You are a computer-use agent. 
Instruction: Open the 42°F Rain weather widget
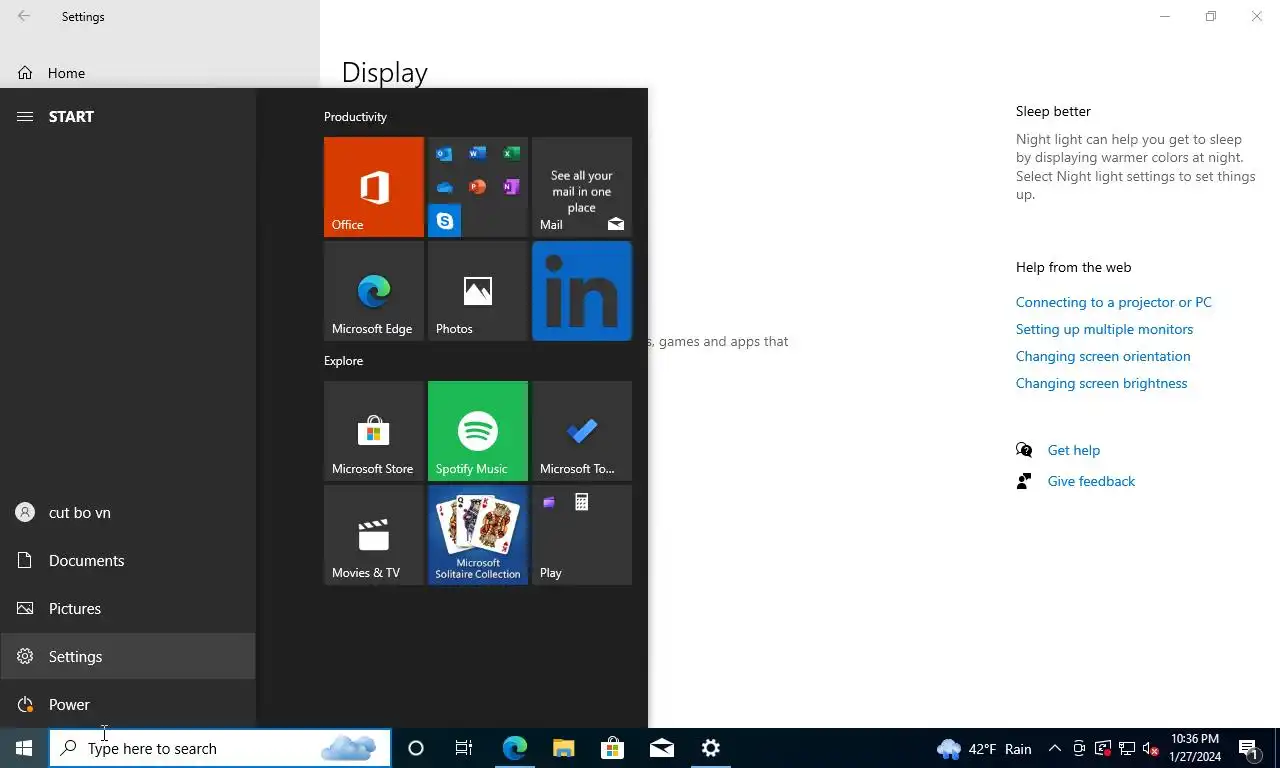click(985, 748)
